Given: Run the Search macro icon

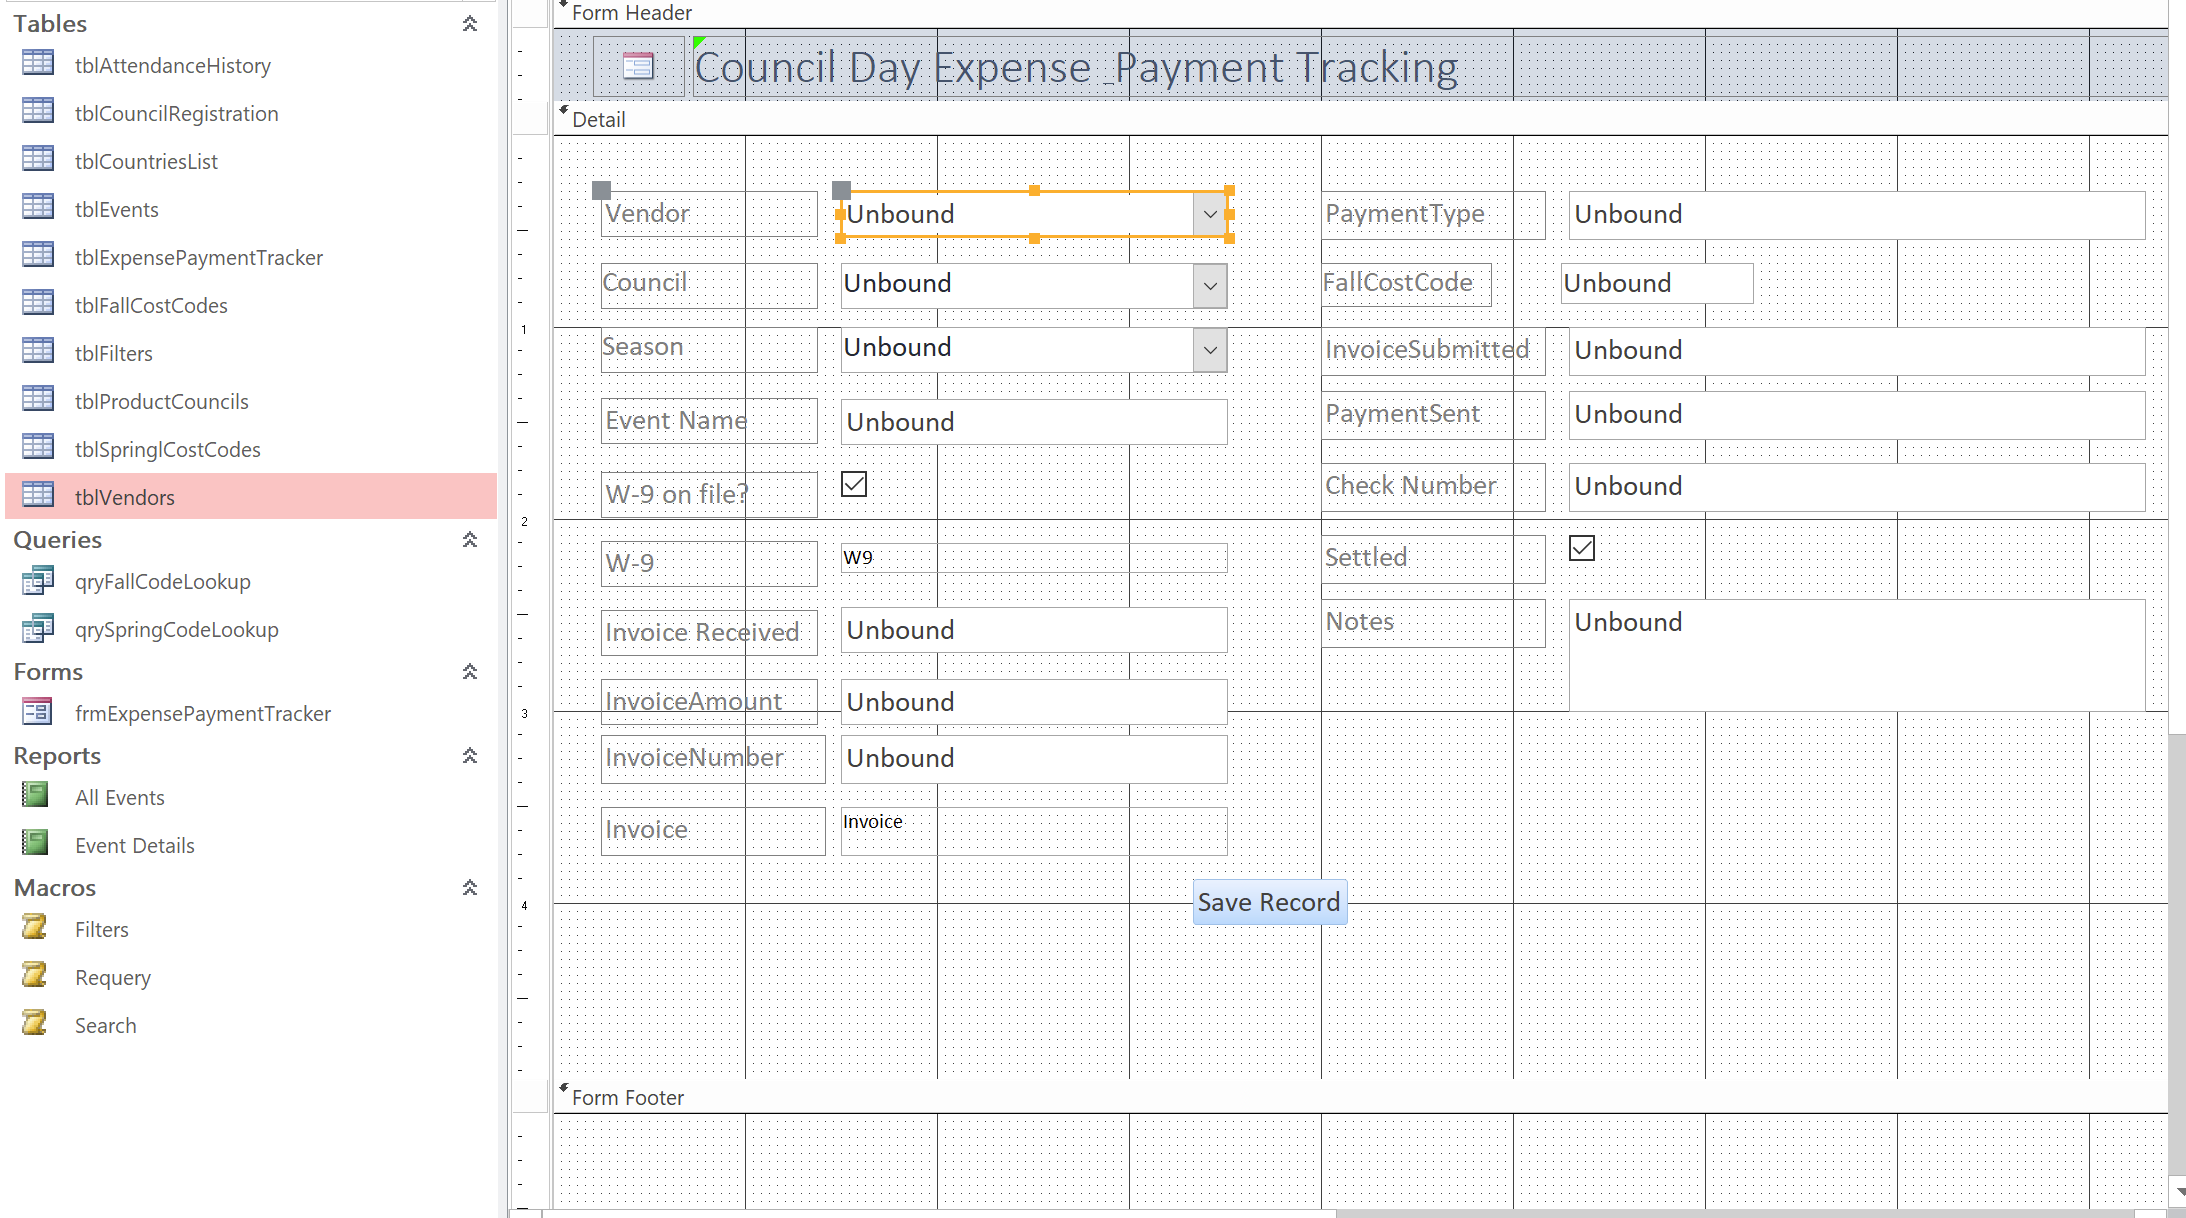Looking at the screenshot, I should [x=34, y=1023].
